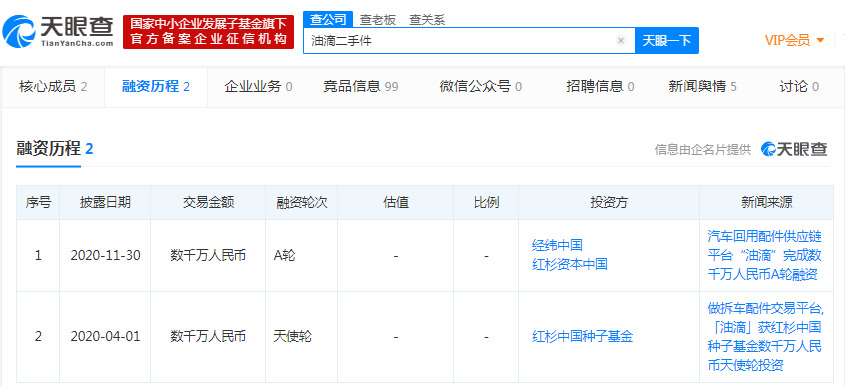Open the 融资历程 tab

156,86
